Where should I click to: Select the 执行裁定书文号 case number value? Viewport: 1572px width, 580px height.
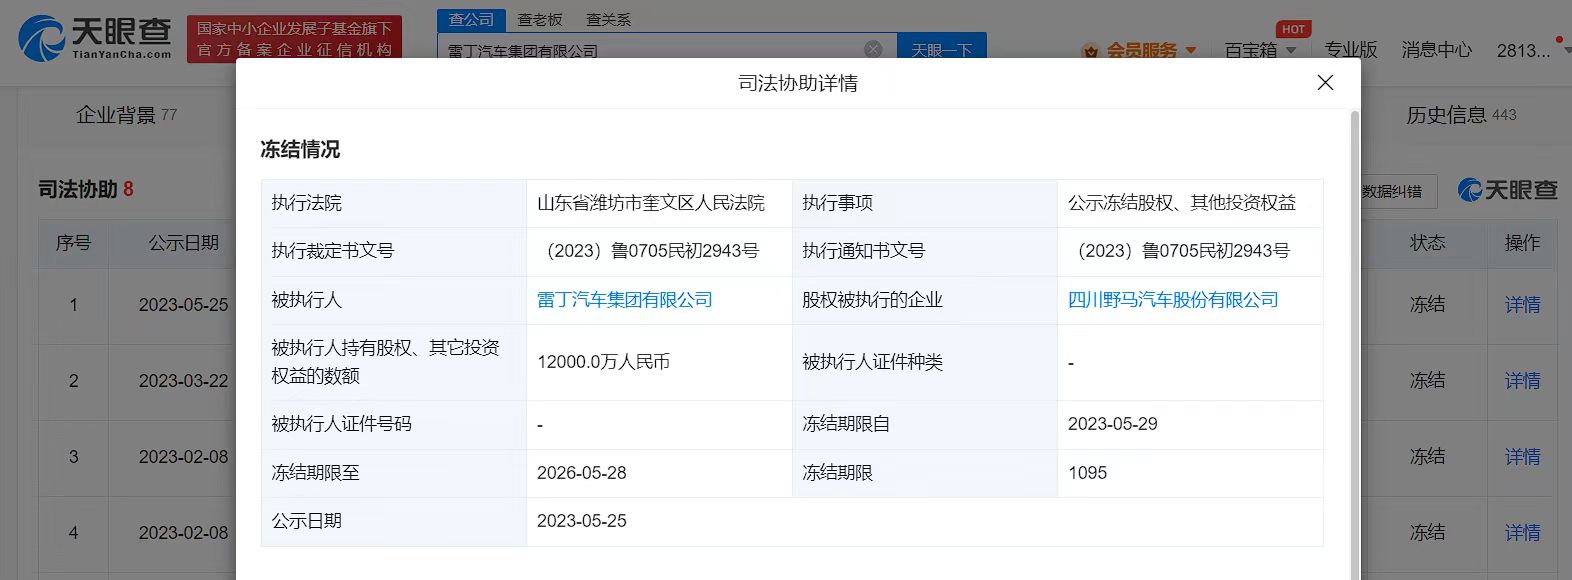(x=648, y=251)
